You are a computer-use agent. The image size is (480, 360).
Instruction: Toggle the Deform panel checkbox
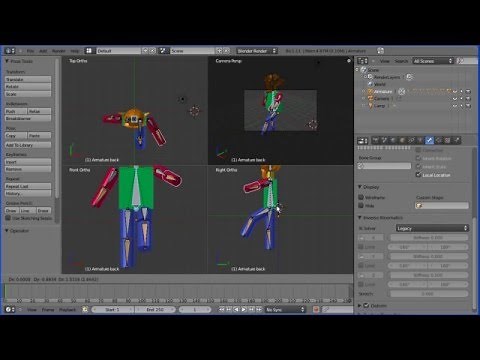click(x=366, y=305)
